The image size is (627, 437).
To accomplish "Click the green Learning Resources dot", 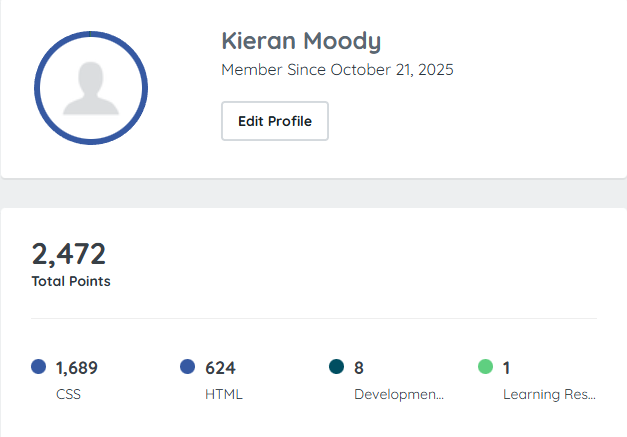I will (x=486, y=367).
